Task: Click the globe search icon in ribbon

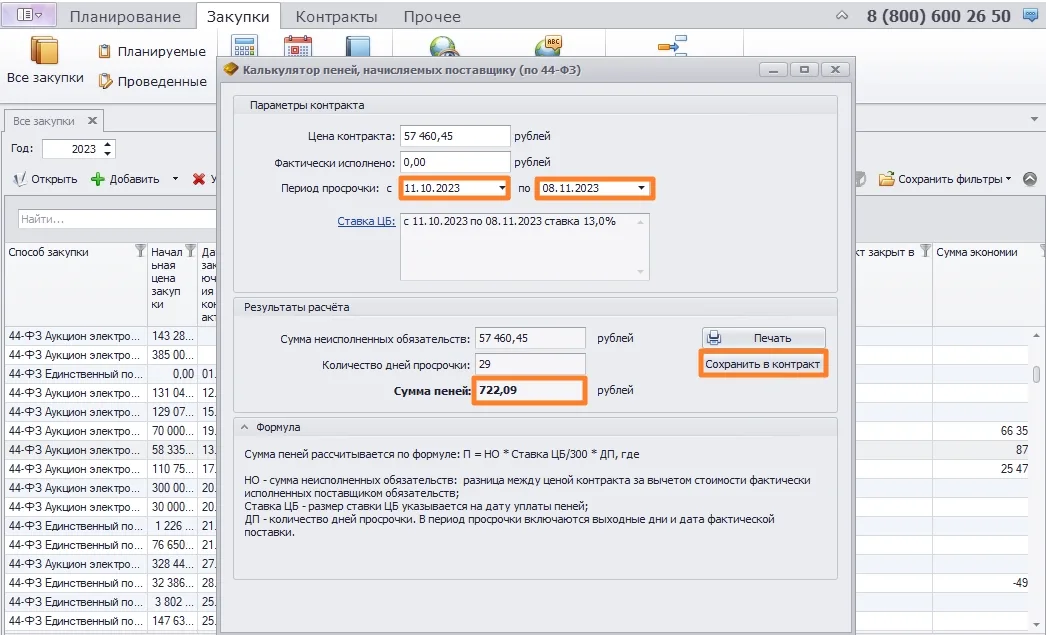Action: (x=442, y=45)
